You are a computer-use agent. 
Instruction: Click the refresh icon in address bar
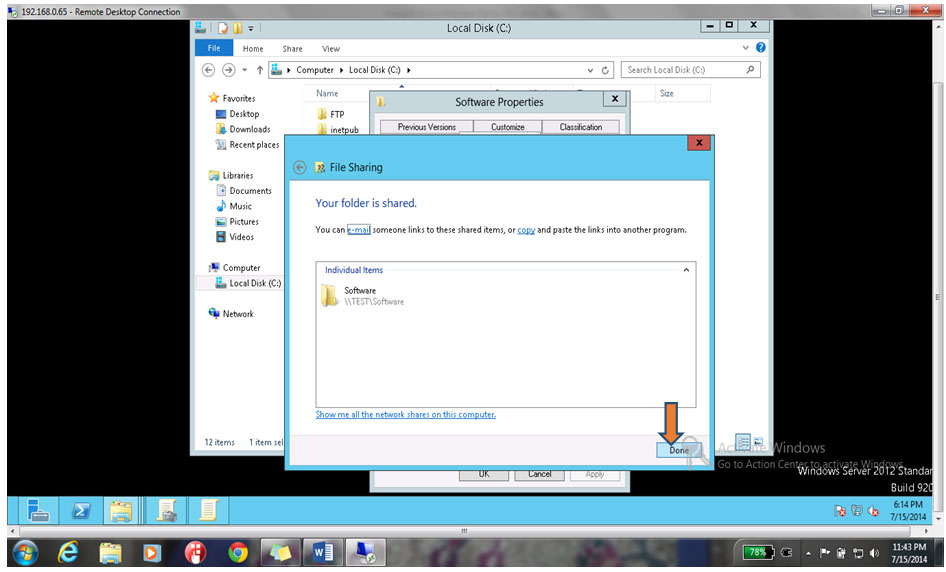click(x=605, y=70)
